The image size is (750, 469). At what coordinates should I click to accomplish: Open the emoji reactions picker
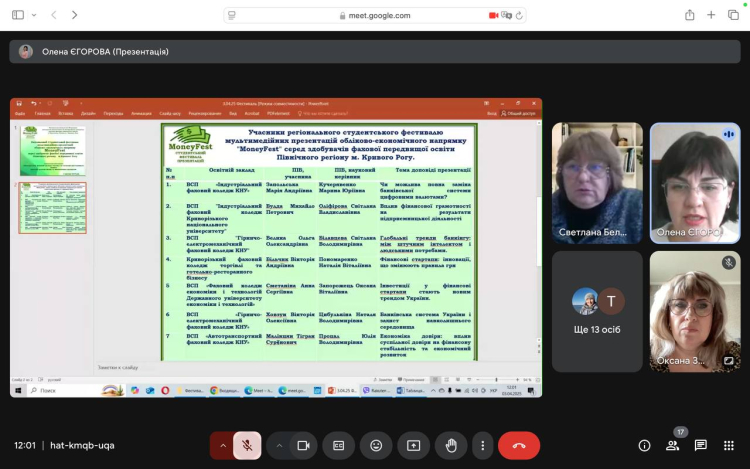coord(376,445)
